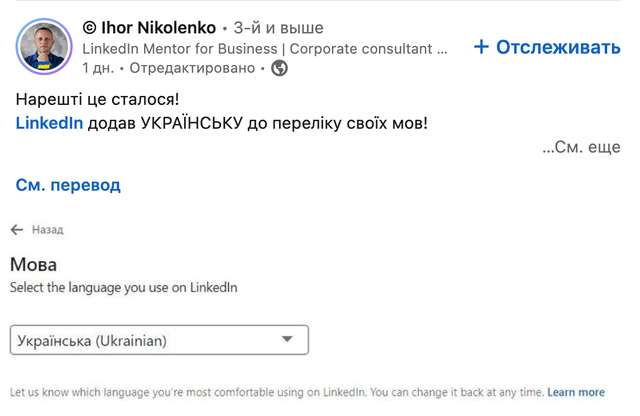640x416 pixels.
Task: Click the language dropdown triangle arrow
Action: (x=288, y=340)
